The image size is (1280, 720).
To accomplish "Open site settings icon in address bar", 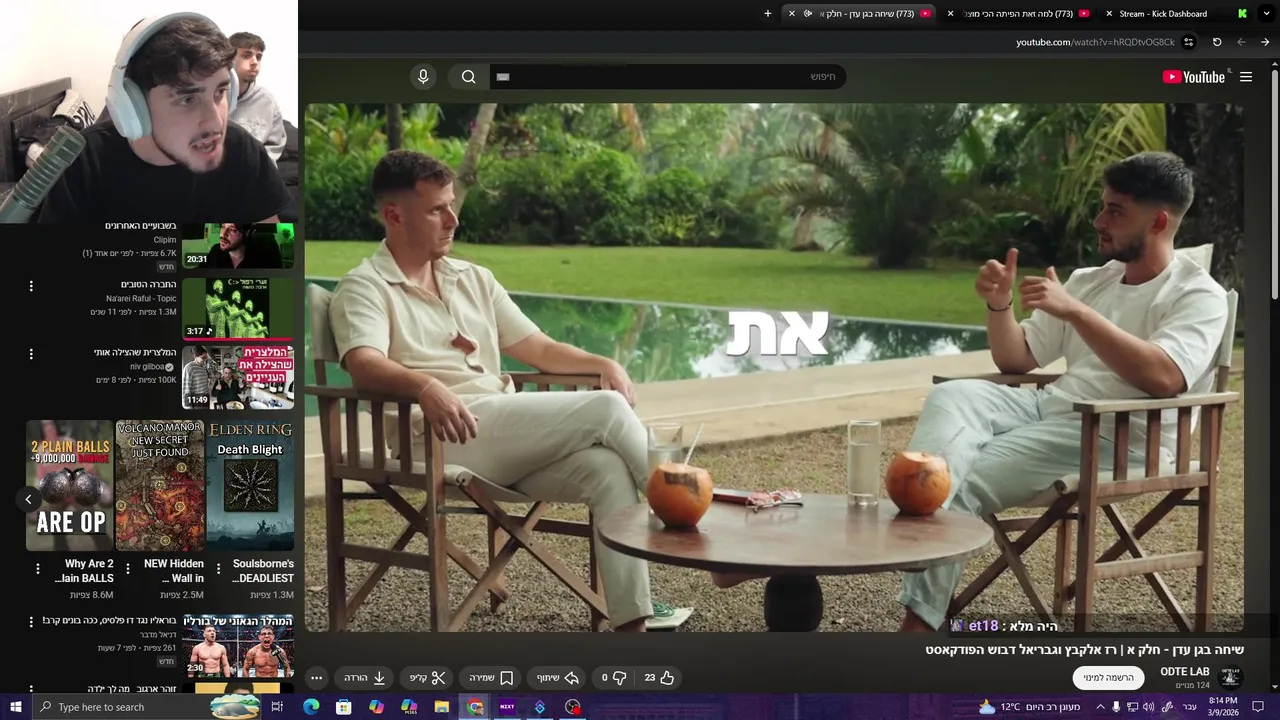I will click(1188, 42).
